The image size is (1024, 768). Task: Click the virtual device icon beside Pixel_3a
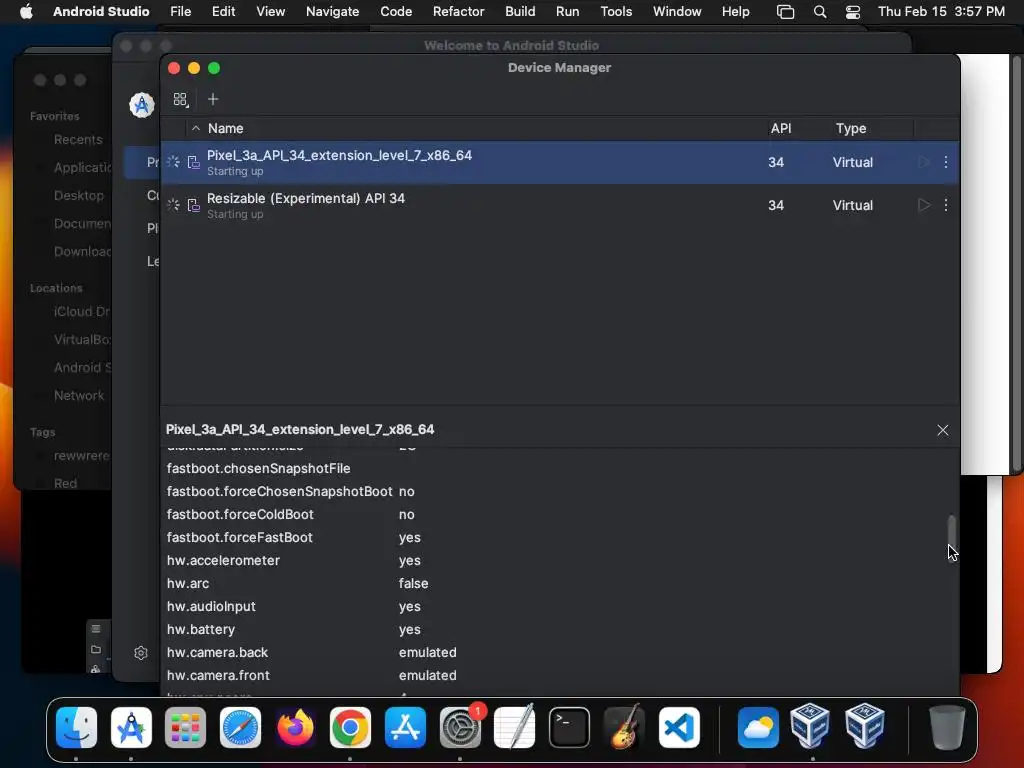pyautogui.click(x=193, y=162)
